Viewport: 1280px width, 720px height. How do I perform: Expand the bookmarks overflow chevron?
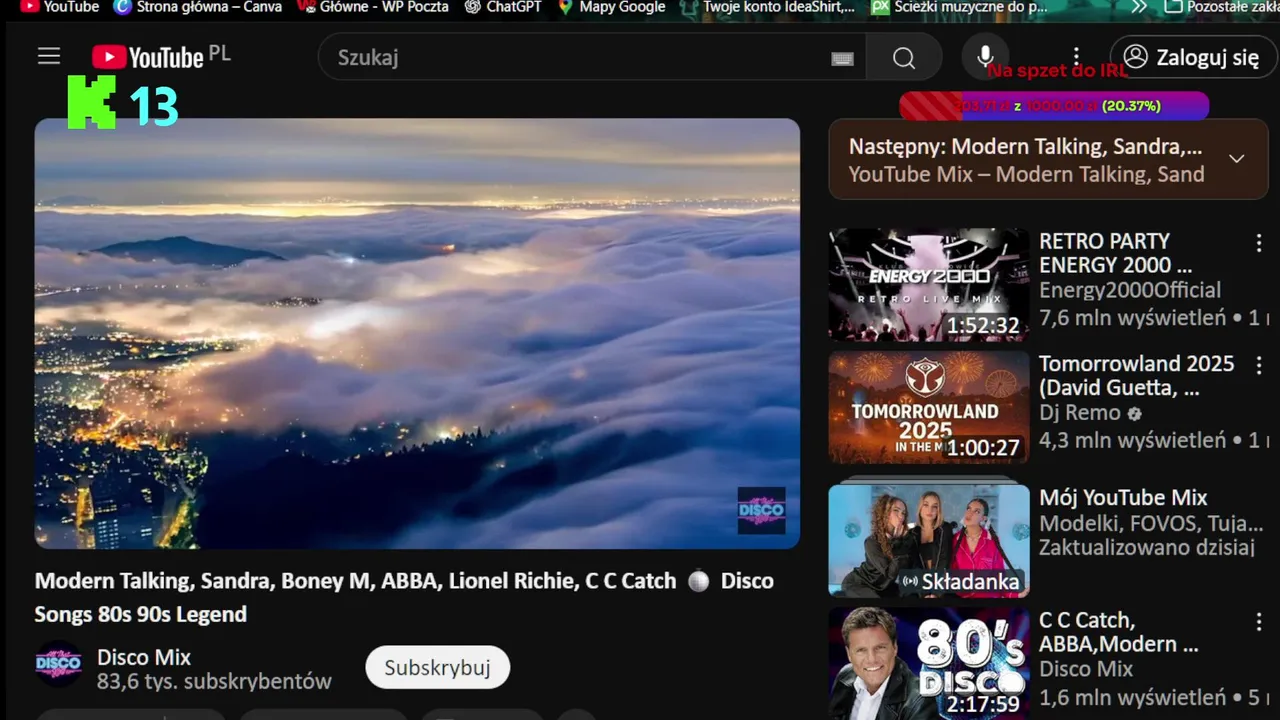[x=1139, y=7]
